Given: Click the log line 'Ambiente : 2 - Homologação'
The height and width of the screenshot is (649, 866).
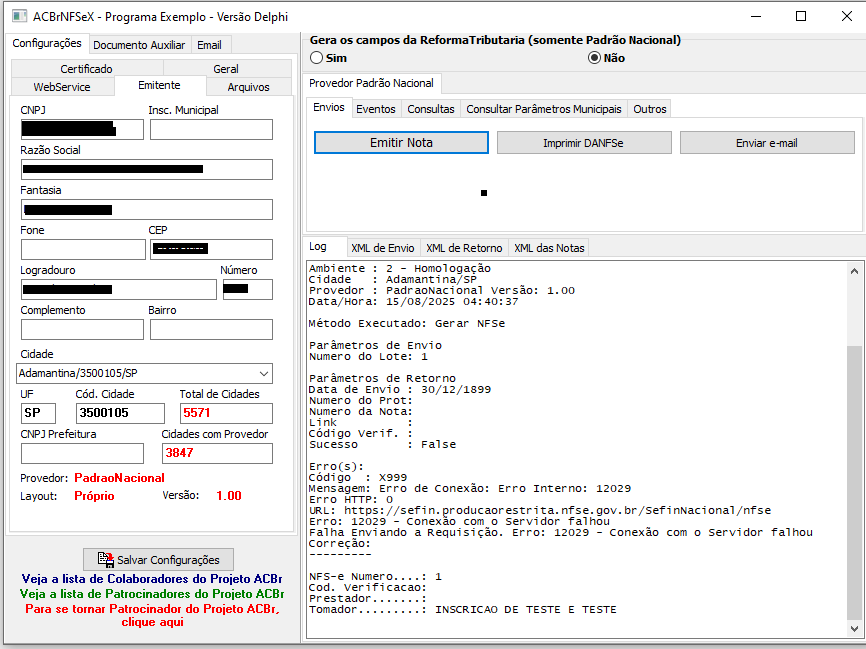Looking at the screenshot, I should pos(400,268).
